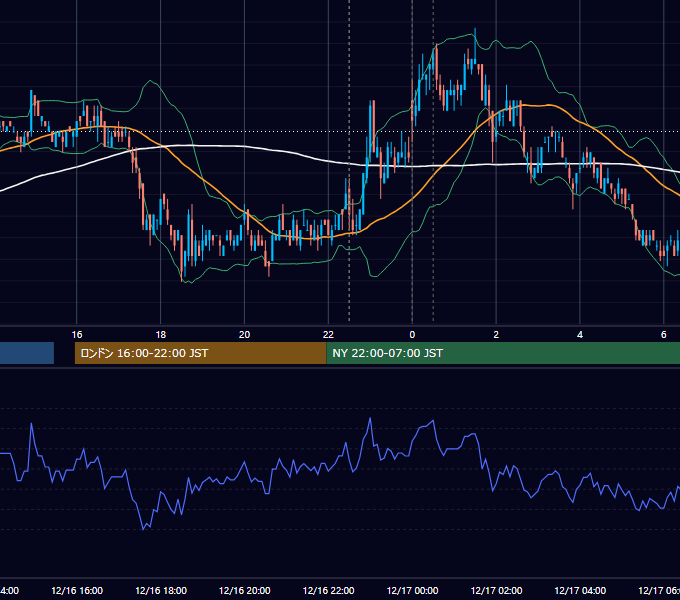Click the 12/16 20:00 date label
The height and width of the screenshot is (600, 680).
pos(245,590)
